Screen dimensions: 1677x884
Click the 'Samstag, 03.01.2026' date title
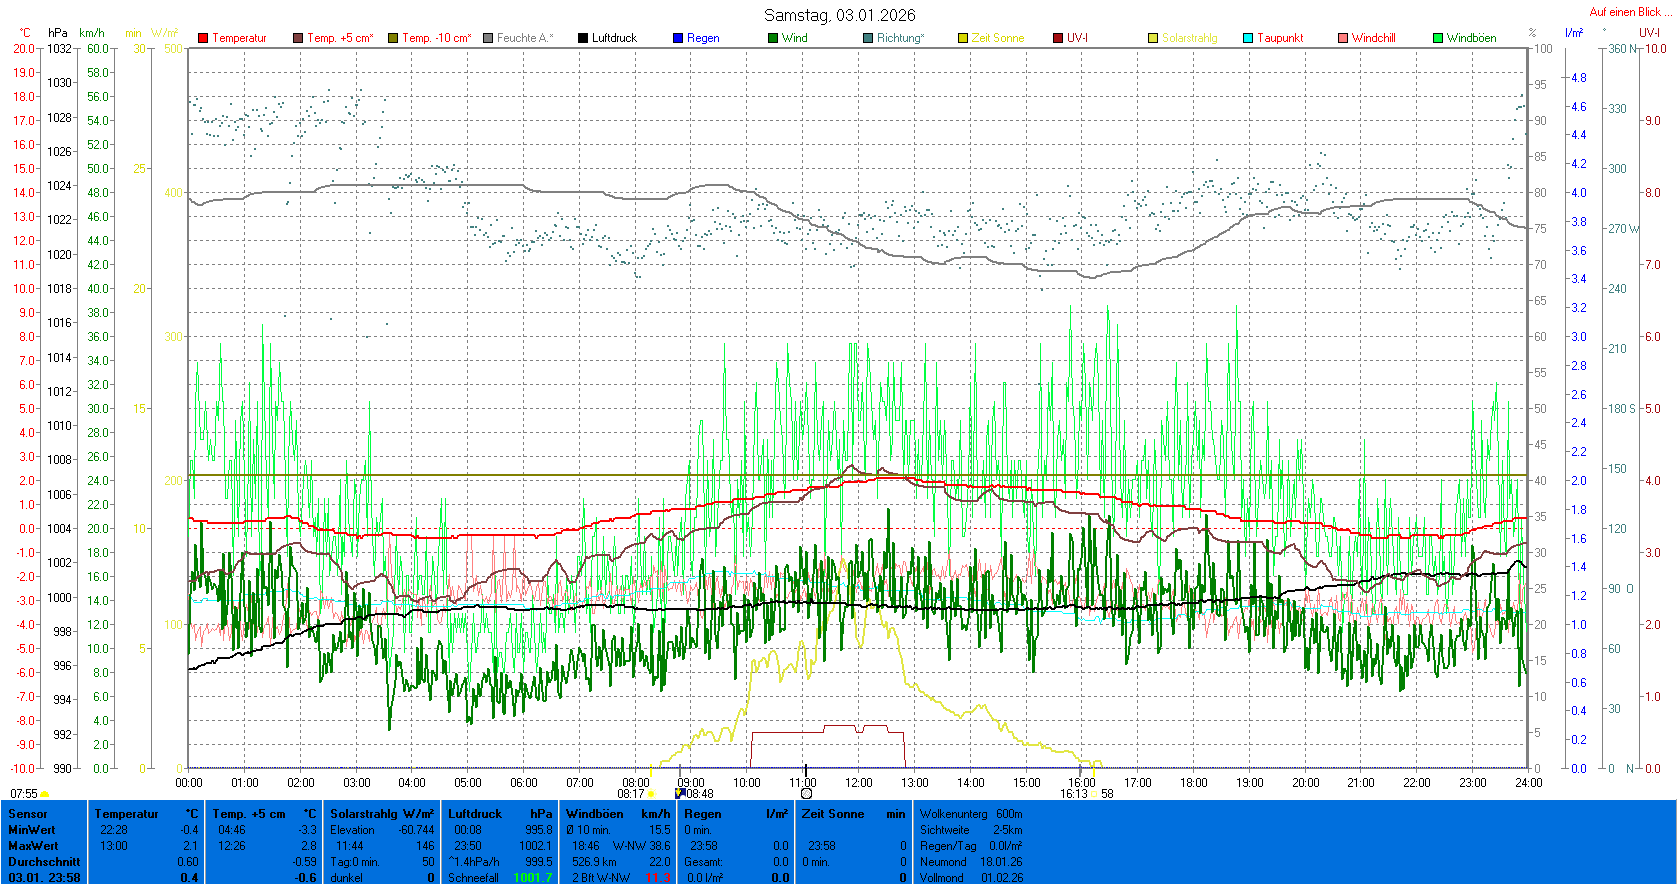pyautogui.click(x=839, y=15)
